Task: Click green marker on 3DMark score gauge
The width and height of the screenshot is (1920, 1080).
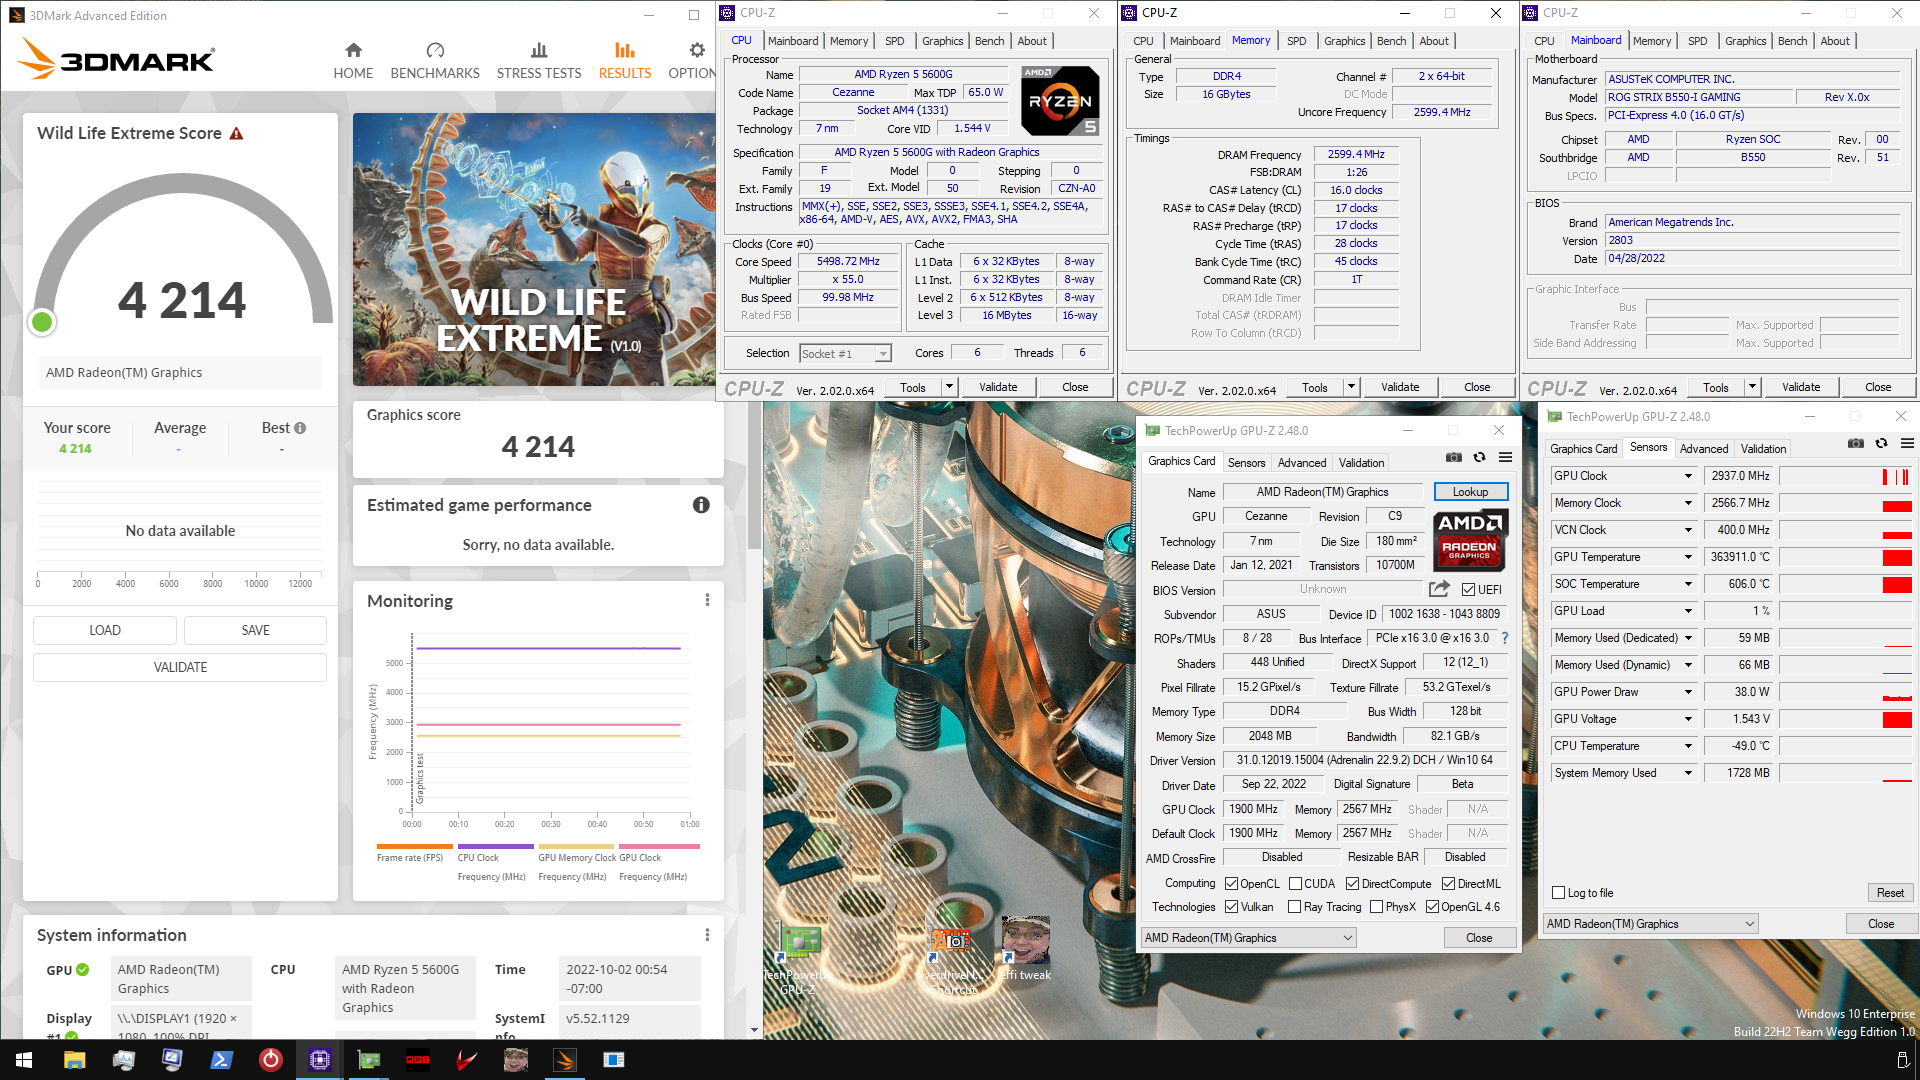Action: click(42, 322)
